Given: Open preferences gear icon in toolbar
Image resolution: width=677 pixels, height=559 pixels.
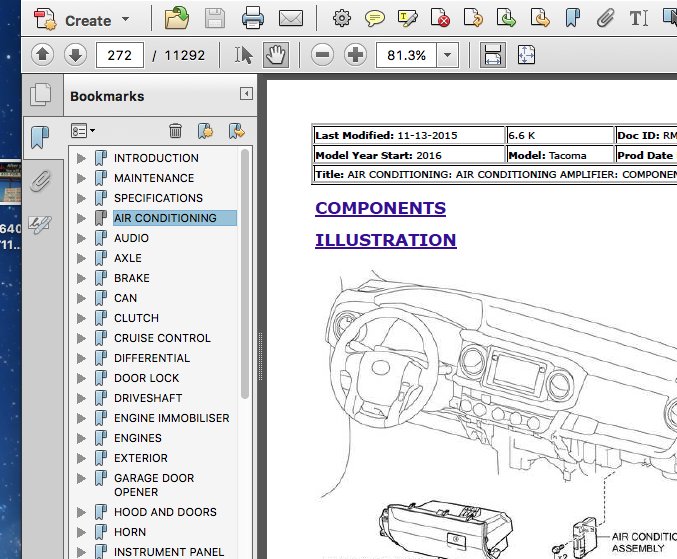Looking at the screenshot, I should point(342,19).
